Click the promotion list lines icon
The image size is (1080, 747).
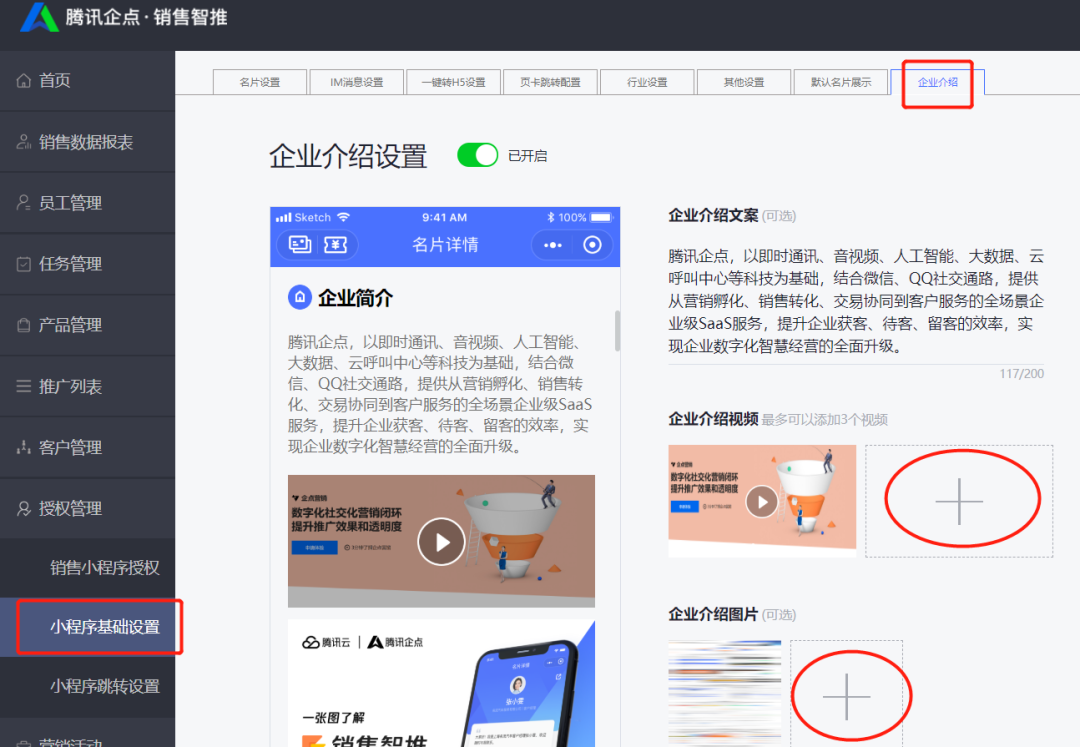(x=23, y=386)
